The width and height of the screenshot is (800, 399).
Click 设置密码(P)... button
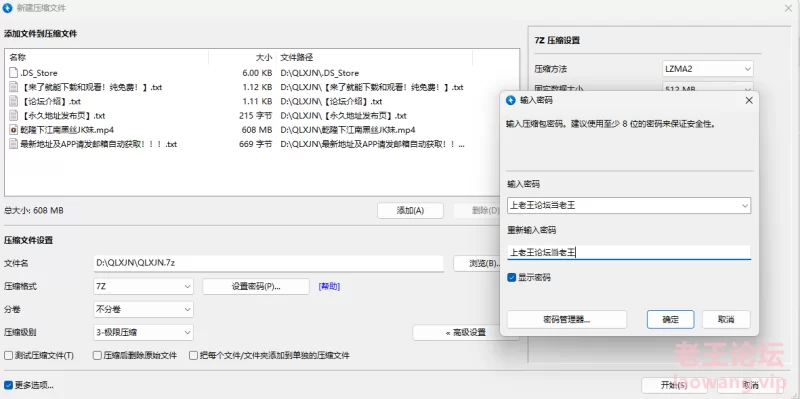click(x=256, y=287)
